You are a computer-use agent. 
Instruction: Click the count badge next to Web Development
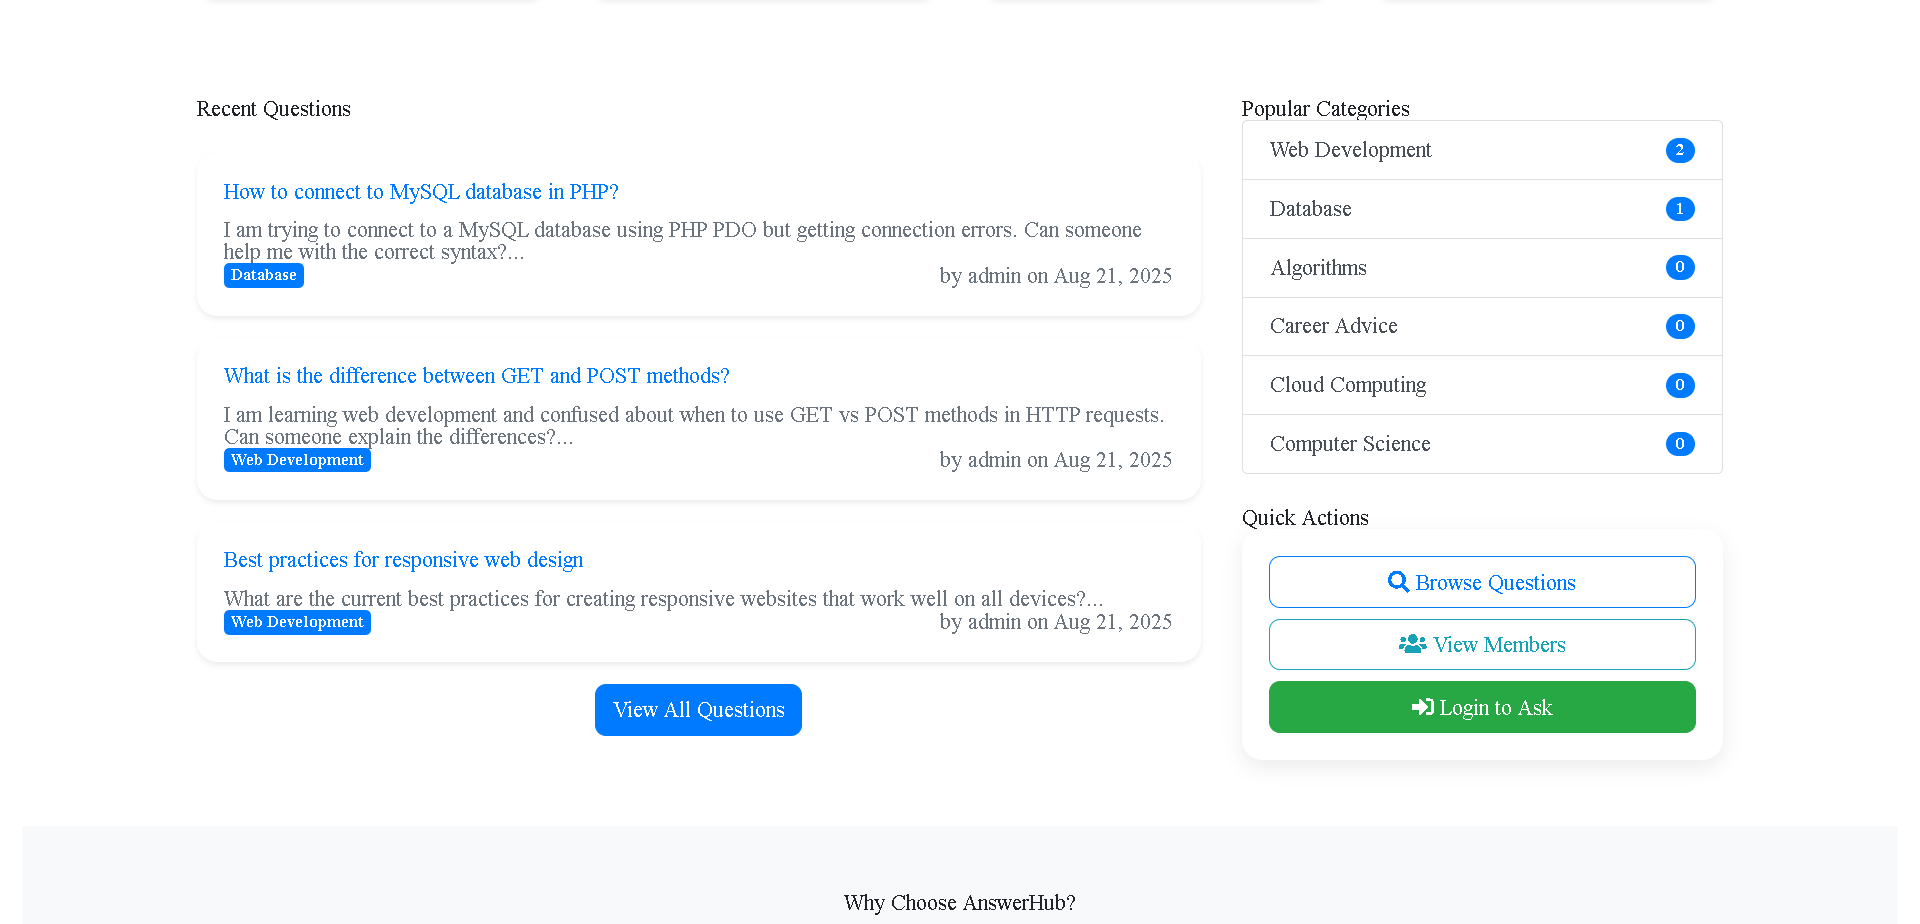[x=1681, y=150]
